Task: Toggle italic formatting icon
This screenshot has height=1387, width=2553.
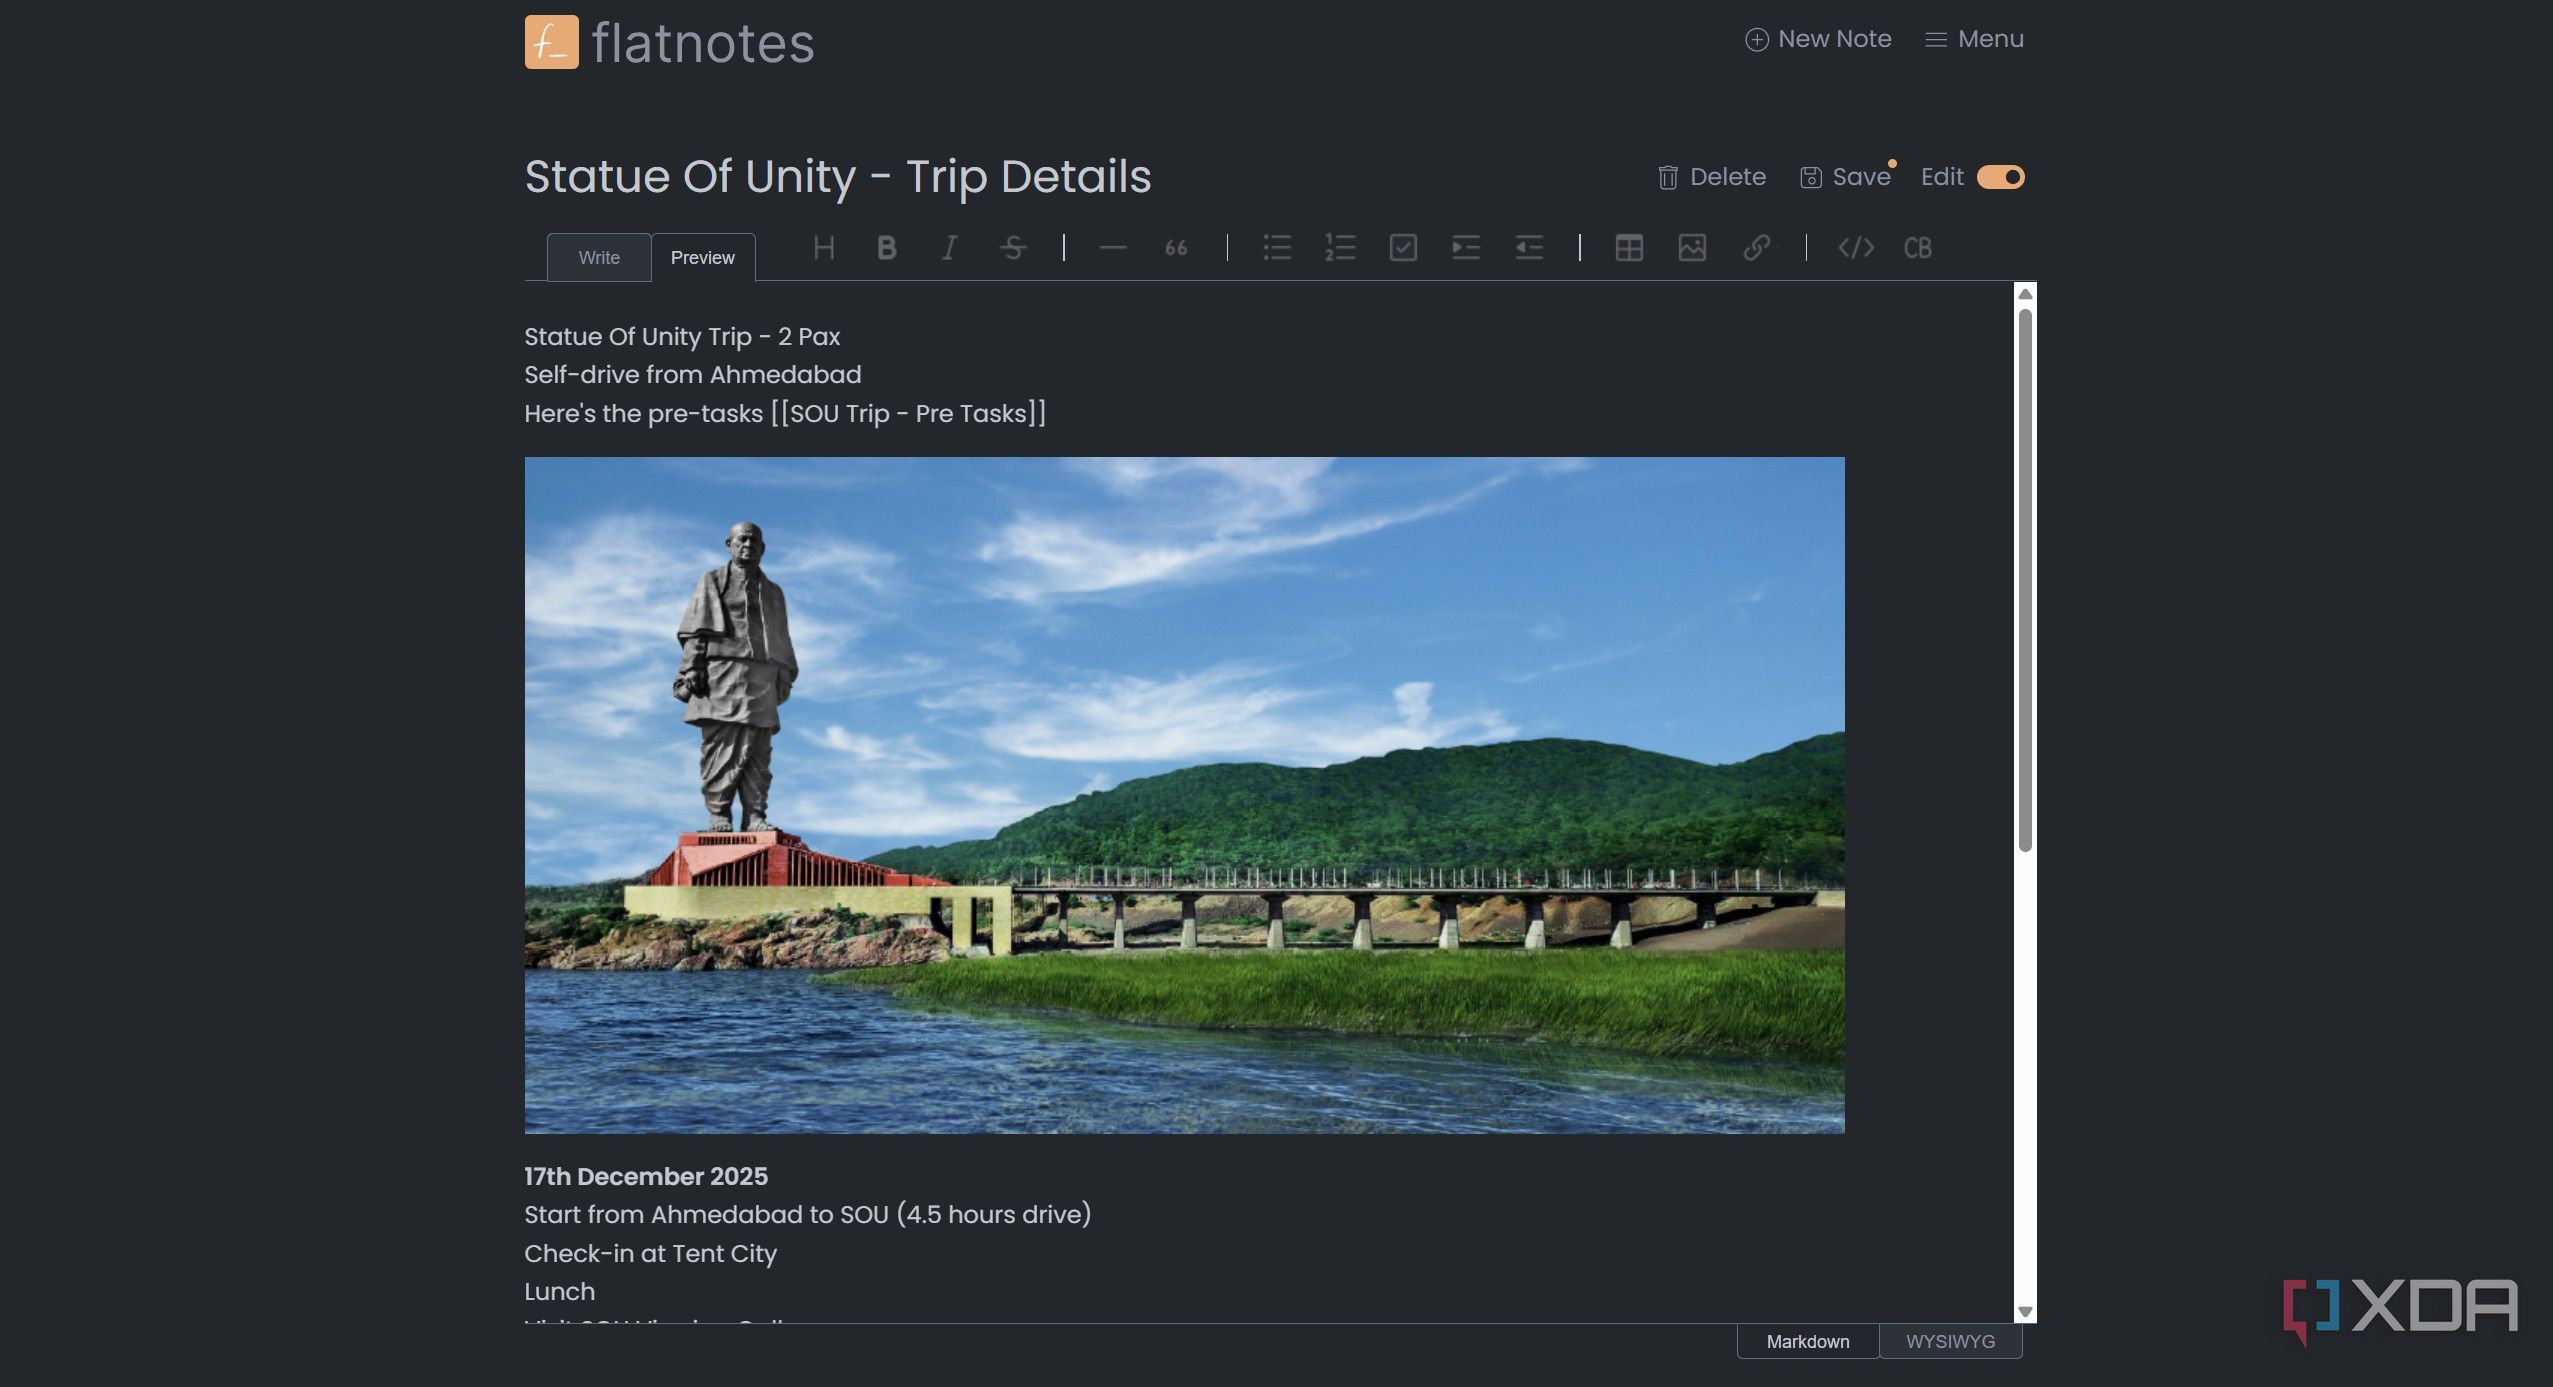Action: click(949, 248)
